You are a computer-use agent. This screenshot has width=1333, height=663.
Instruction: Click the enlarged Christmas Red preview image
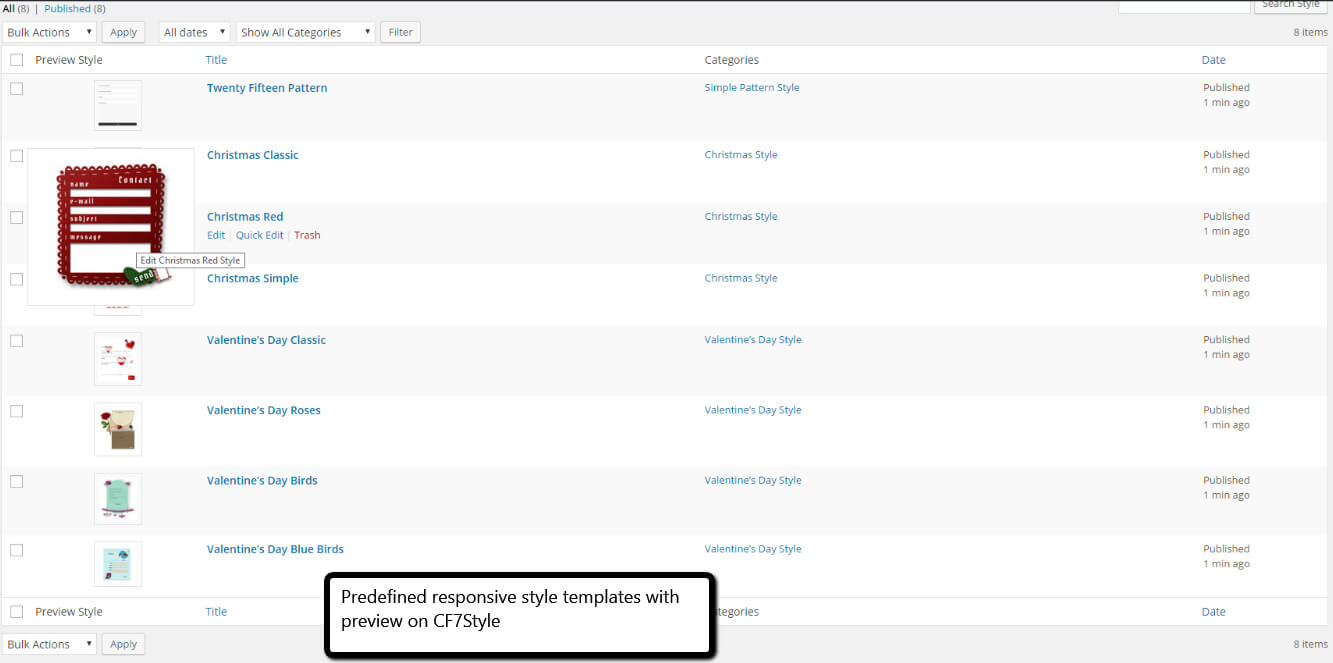click(110, 227)
